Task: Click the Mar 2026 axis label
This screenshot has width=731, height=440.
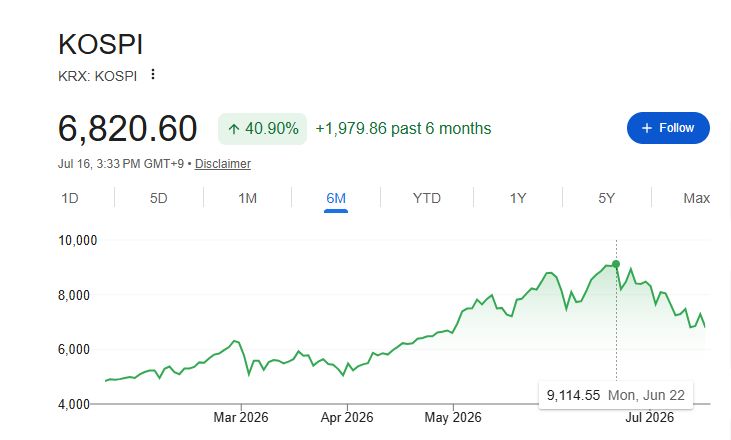Action: click(241, 417)
